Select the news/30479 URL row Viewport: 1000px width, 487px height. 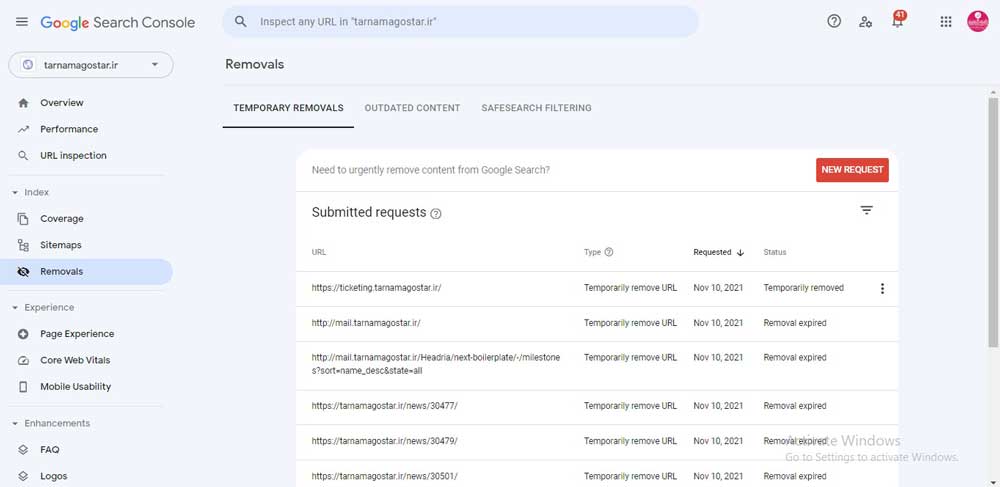coord(385,441)
